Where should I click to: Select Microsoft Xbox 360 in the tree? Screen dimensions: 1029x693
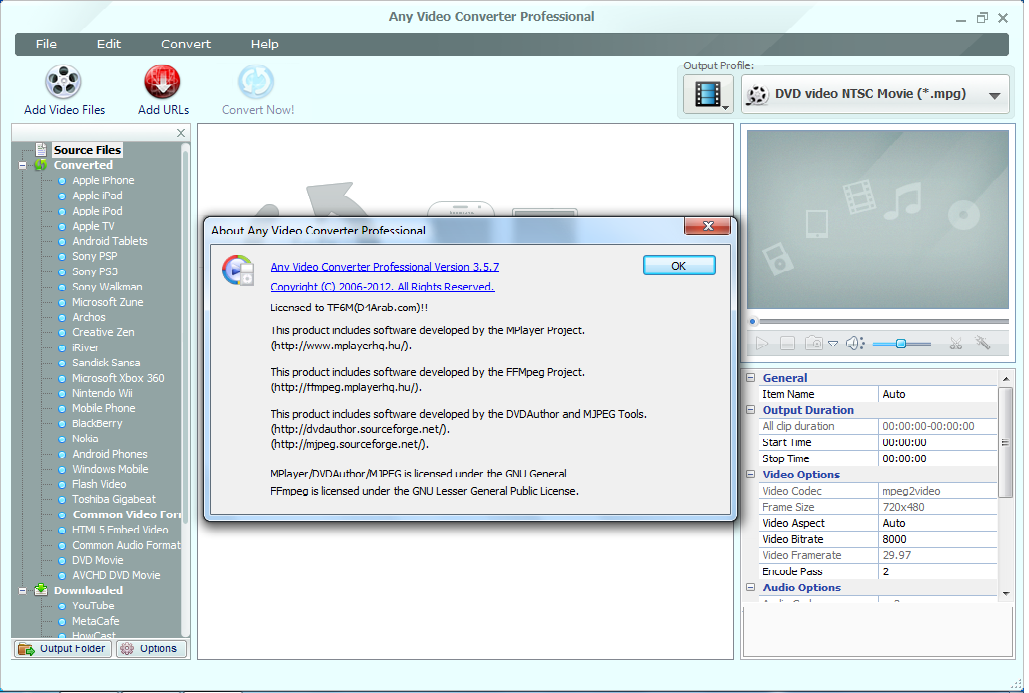click(x=118, y=378)
